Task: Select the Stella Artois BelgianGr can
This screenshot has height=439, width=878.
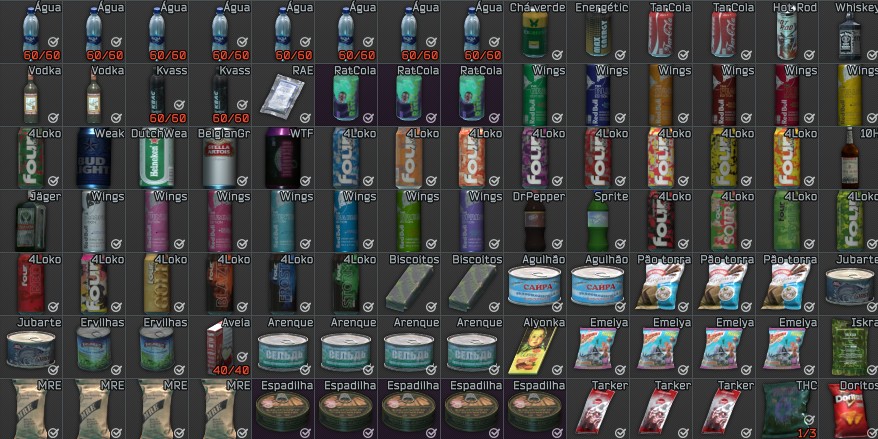Action: (x=220, y=158)
